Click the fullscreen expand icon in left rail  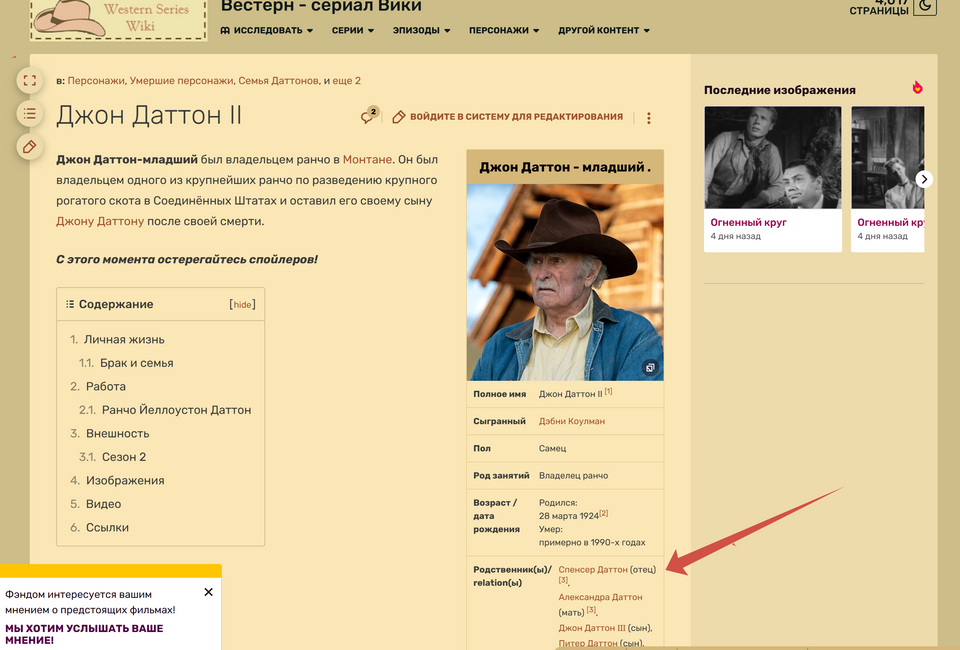(x=29, y=81)
